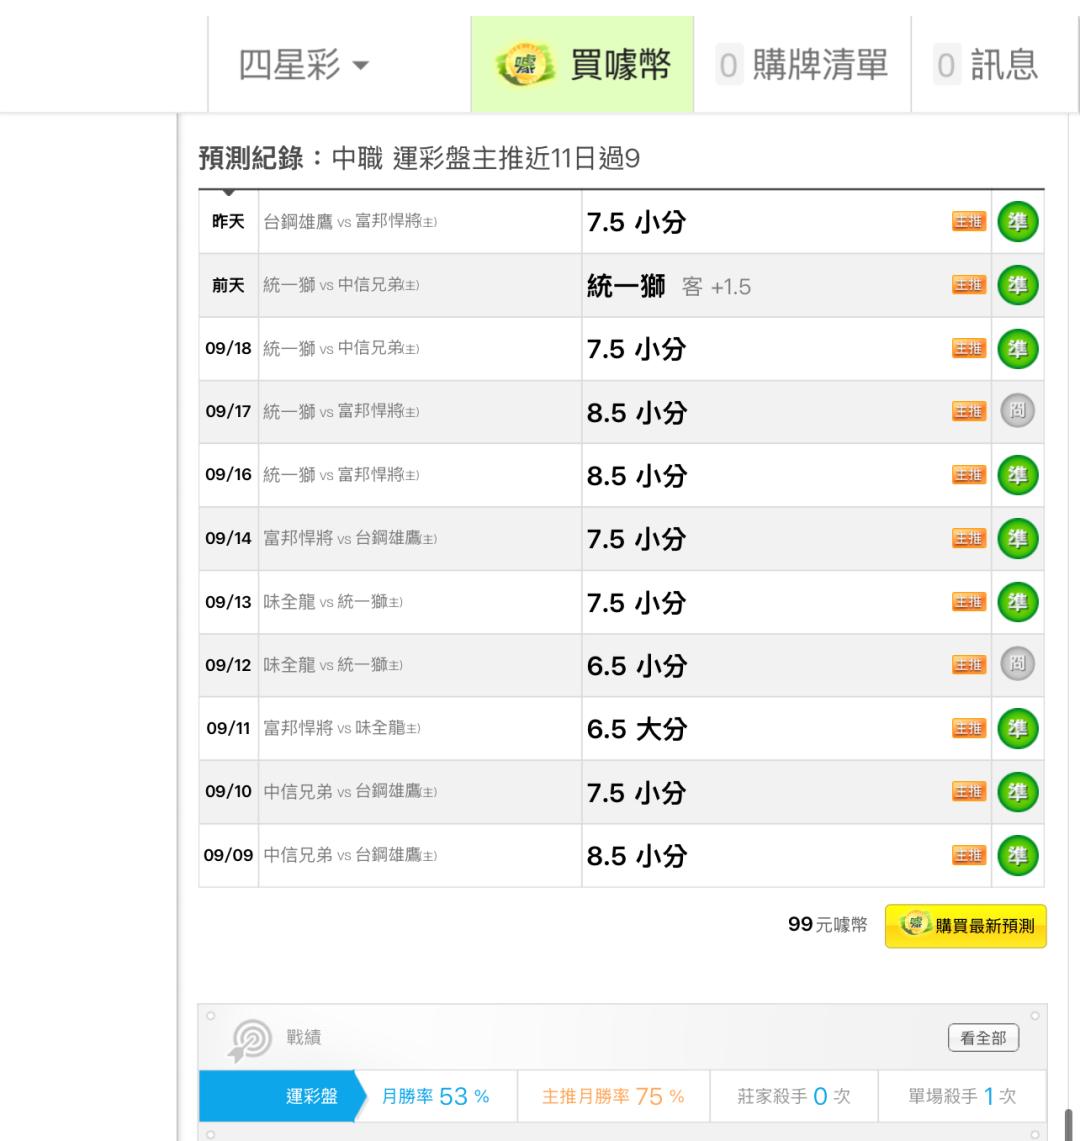Click the 主推 tag in the 09/18 row
Screen dimensions: 1080x1141
pyautogui.click(x=969, y=349)
